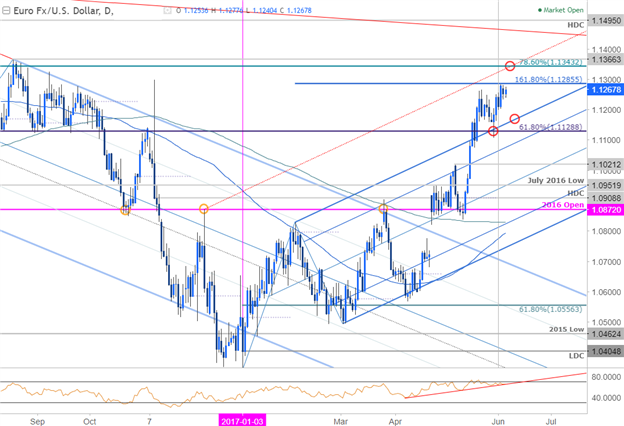
Task: Click the 1.04048 price axis label
Action: 606,351
